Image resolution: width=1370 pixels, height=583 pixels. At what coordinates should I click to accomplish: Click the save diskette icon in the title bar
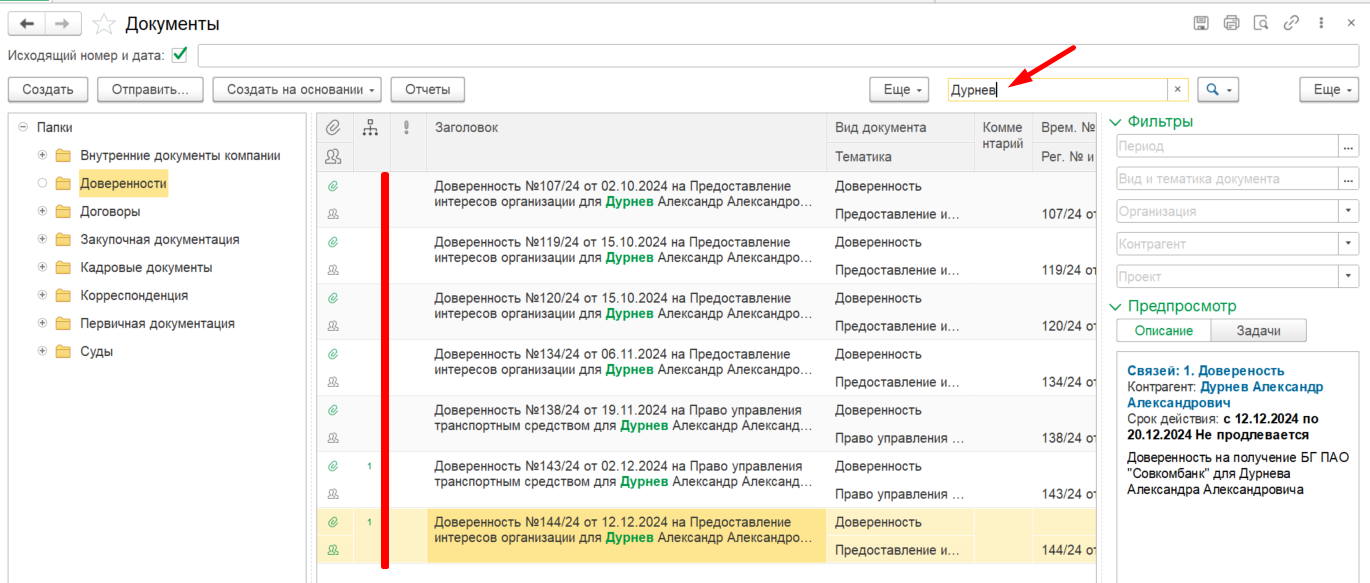1202,23
